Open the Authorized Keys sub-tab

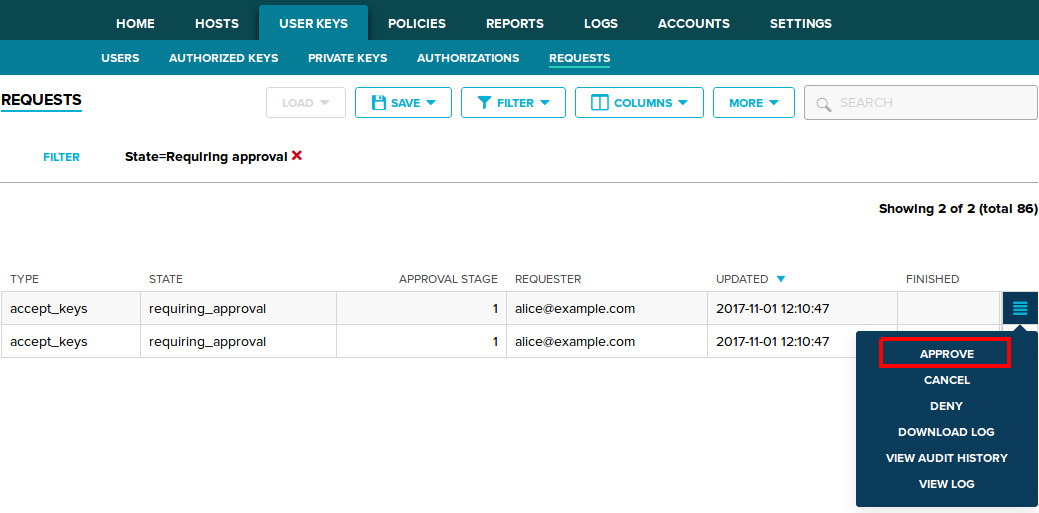coord(223,58)
